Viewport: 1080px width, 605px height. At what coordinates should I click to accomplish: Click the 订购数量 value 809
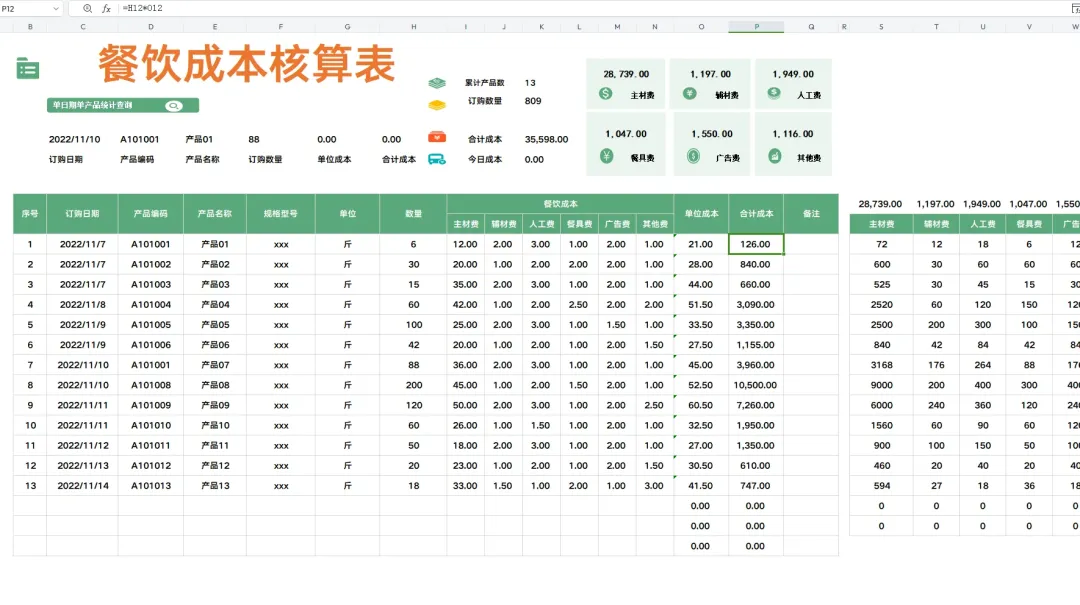point(533,101)
